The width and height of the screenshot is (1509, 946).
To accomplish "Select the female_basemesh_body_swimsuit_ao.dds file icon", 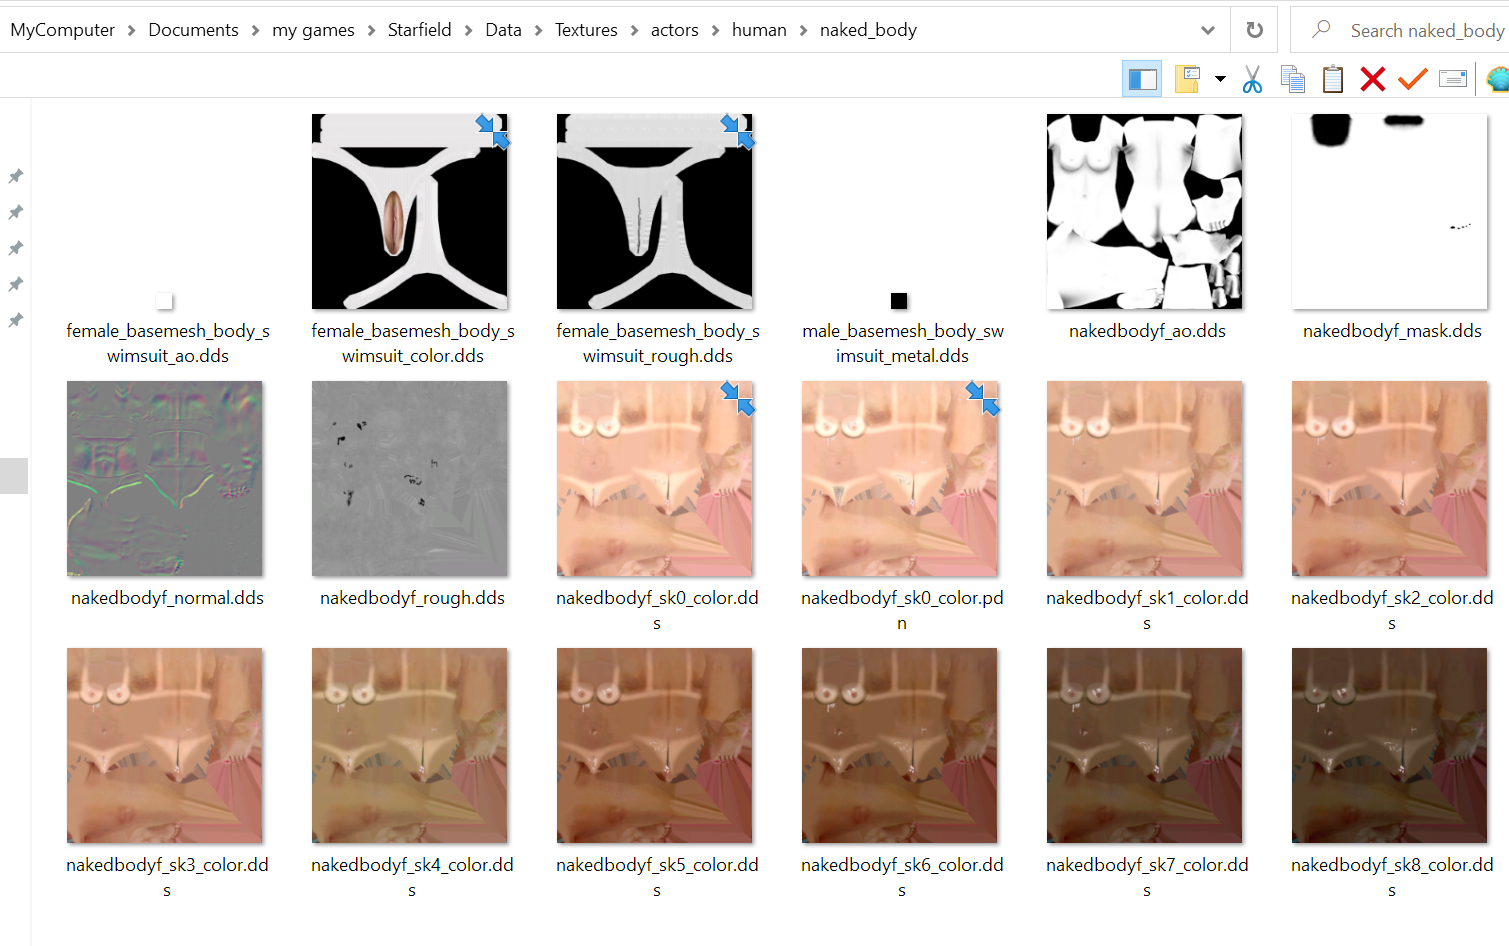I will [x=165, y=301].
